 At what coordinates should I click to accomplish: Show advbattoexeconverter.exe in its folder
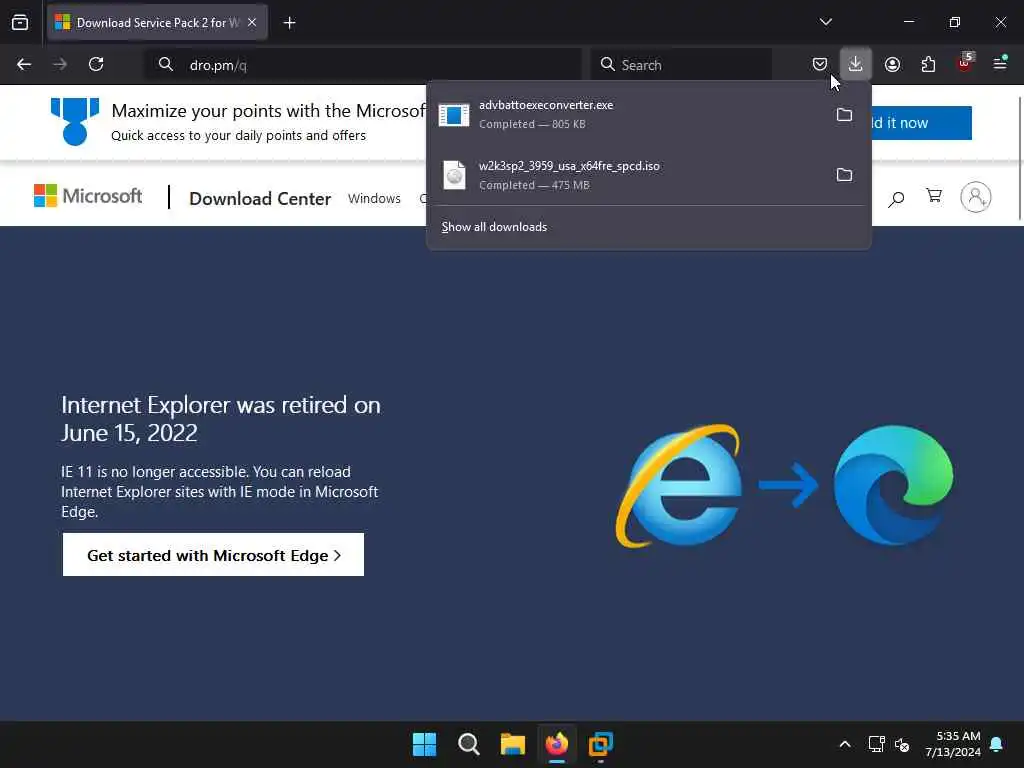click(844, 114)
